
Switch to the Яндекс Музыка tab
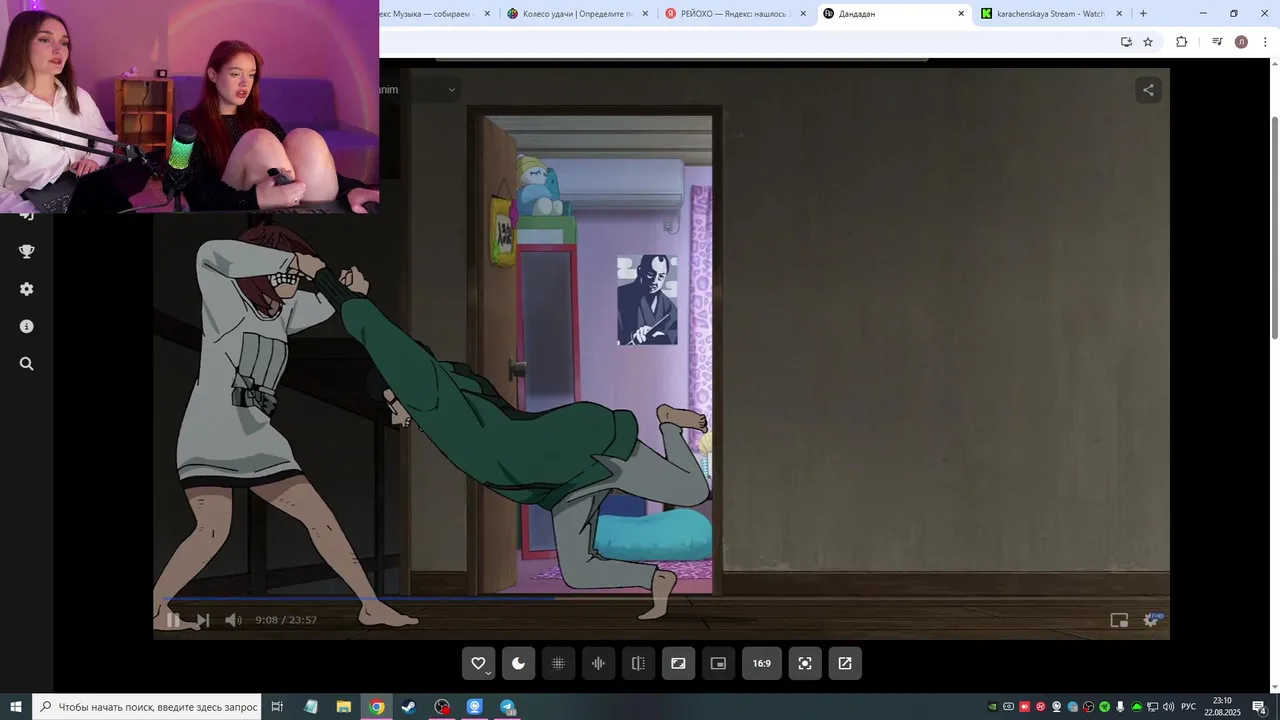coord(438,14)
